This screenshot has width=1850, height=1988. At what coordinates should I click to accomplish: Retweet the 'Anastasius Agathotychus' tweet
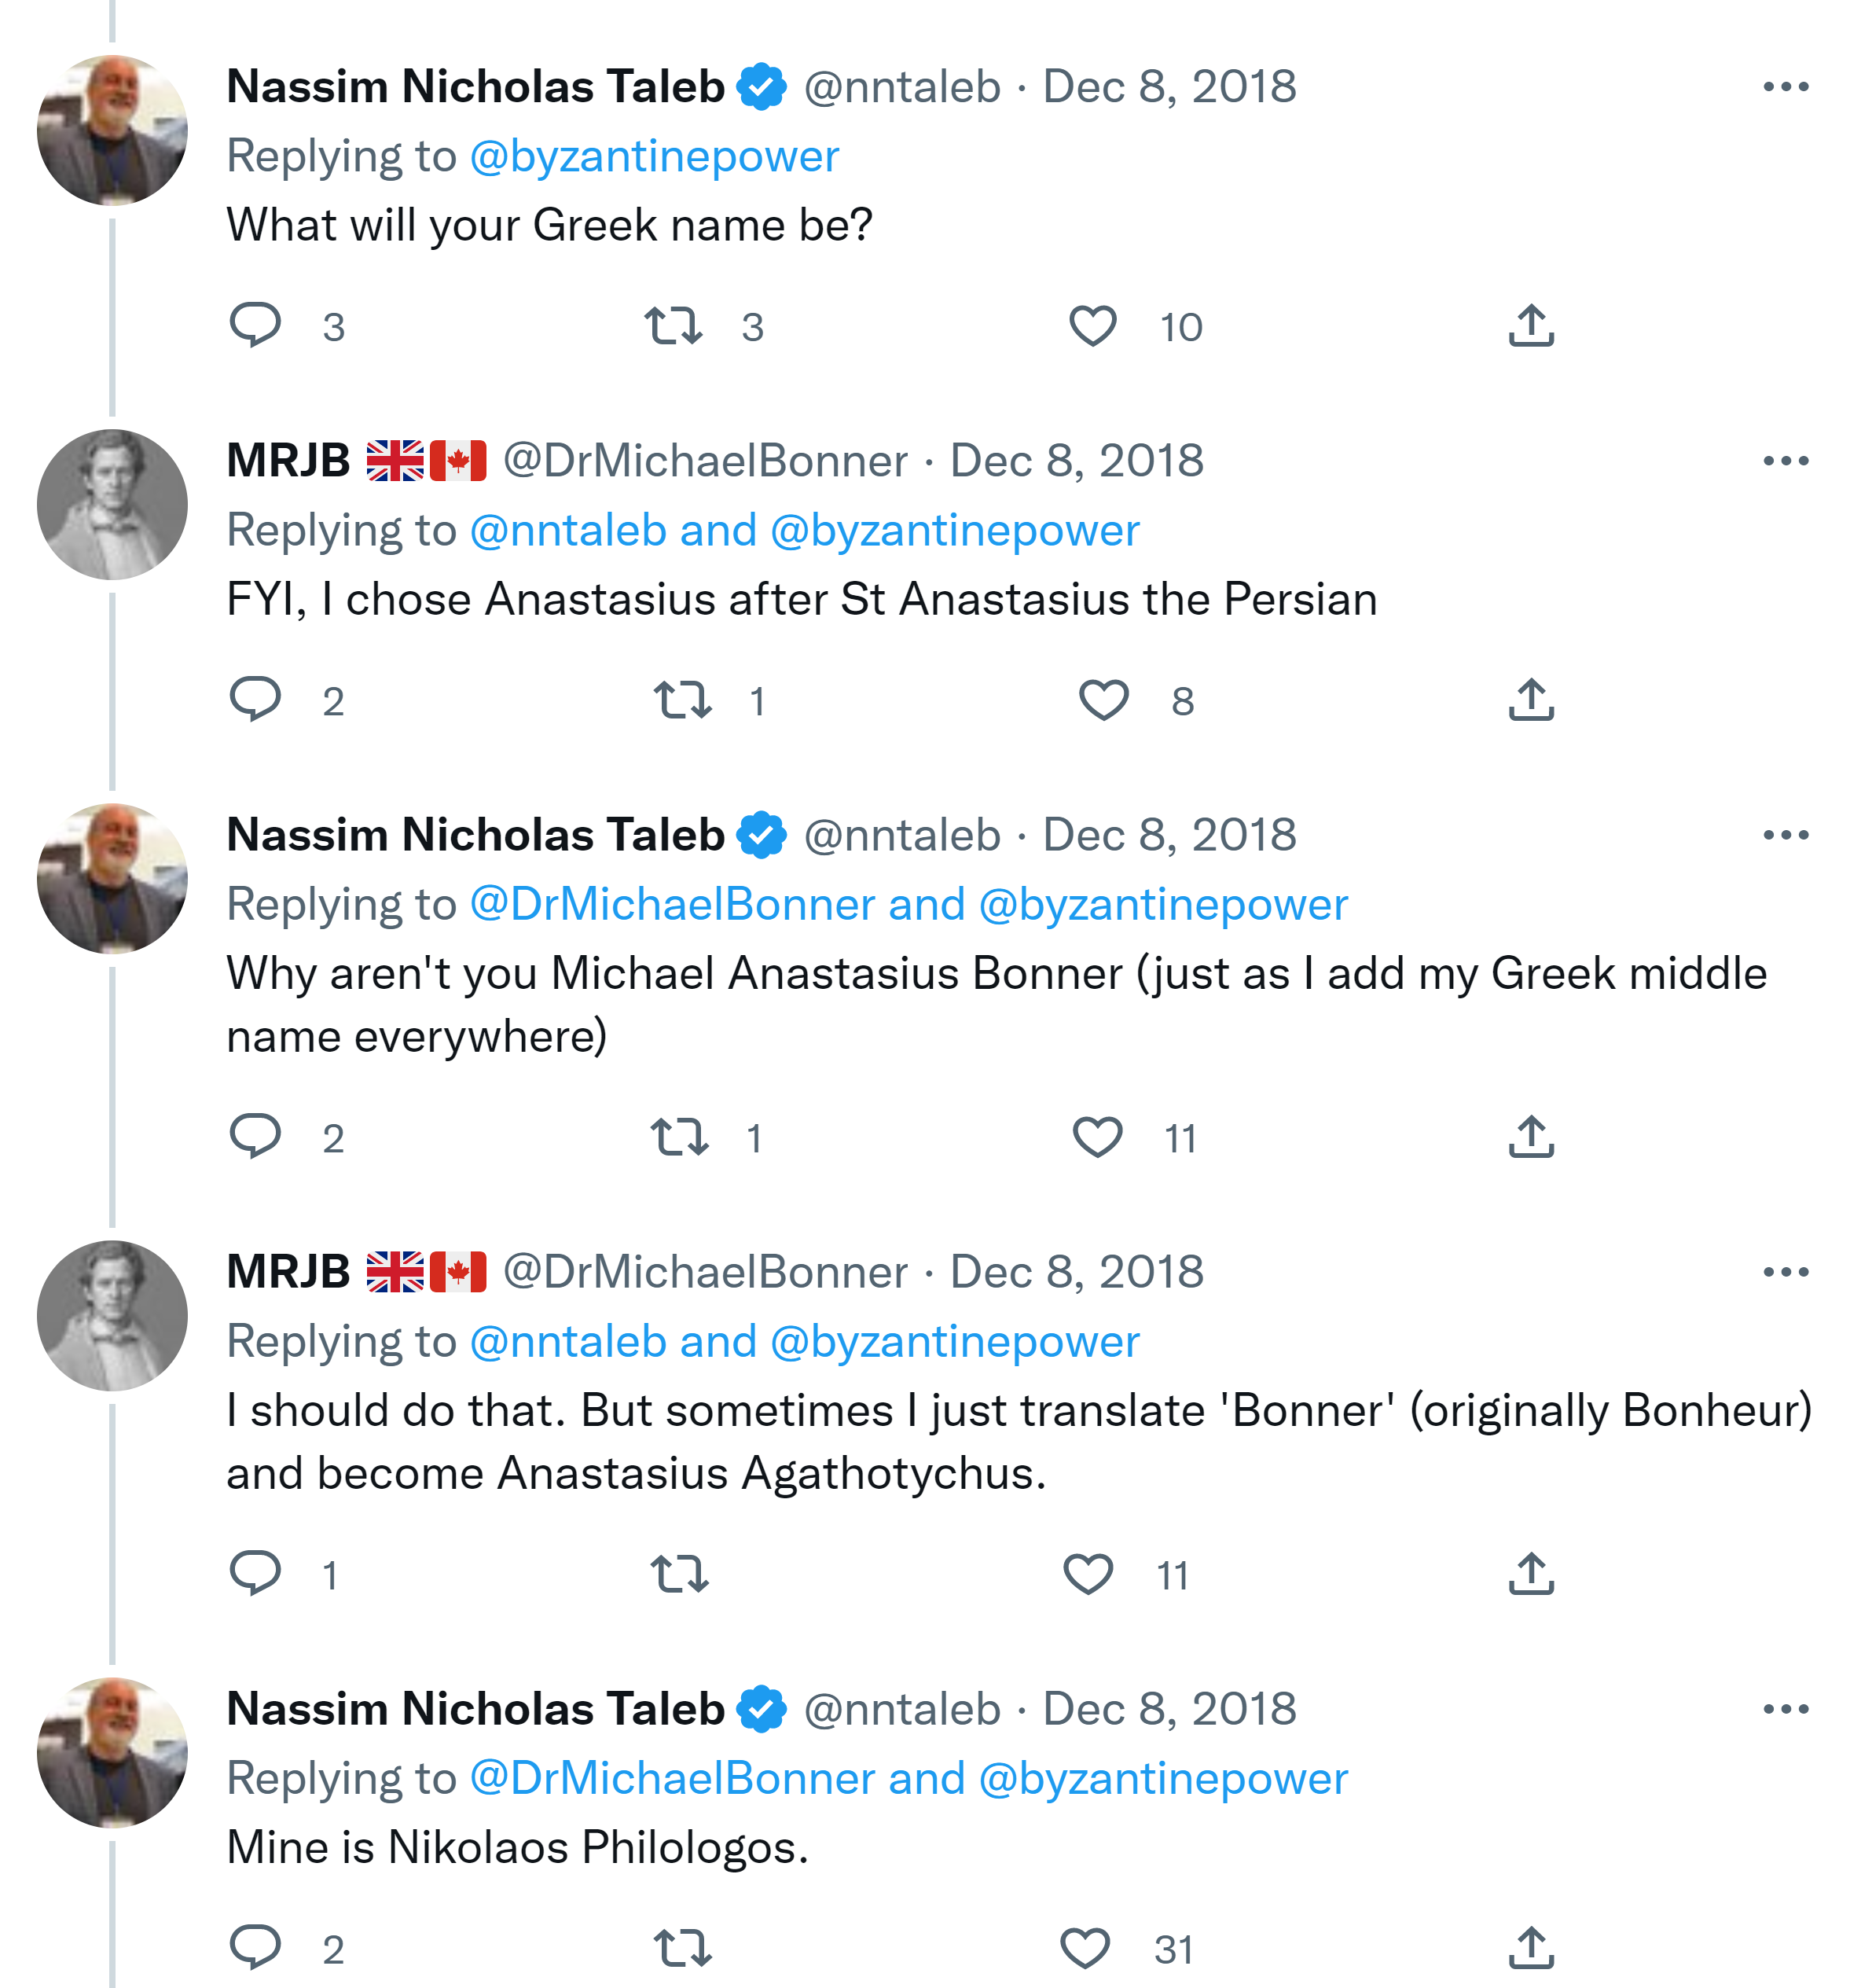pos(680,1574)
